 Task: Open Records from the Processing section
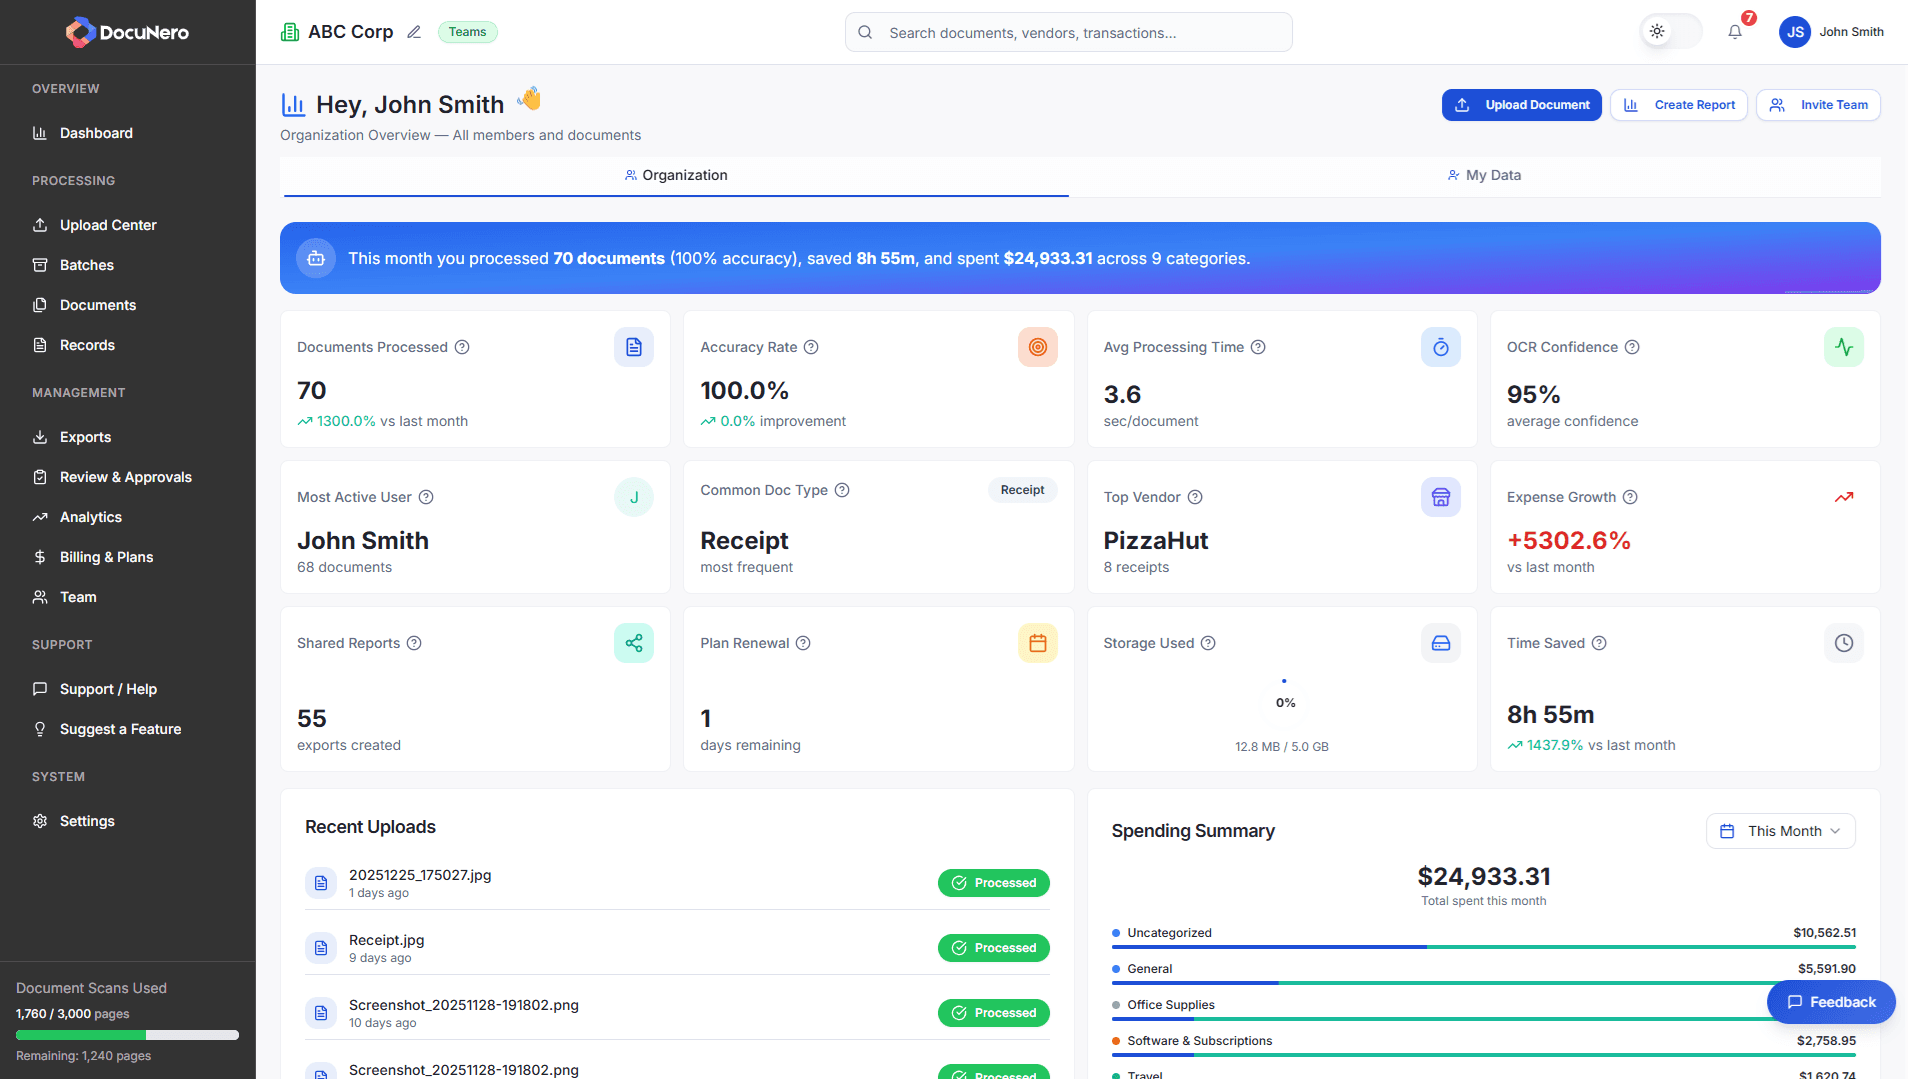click(88, 345)
